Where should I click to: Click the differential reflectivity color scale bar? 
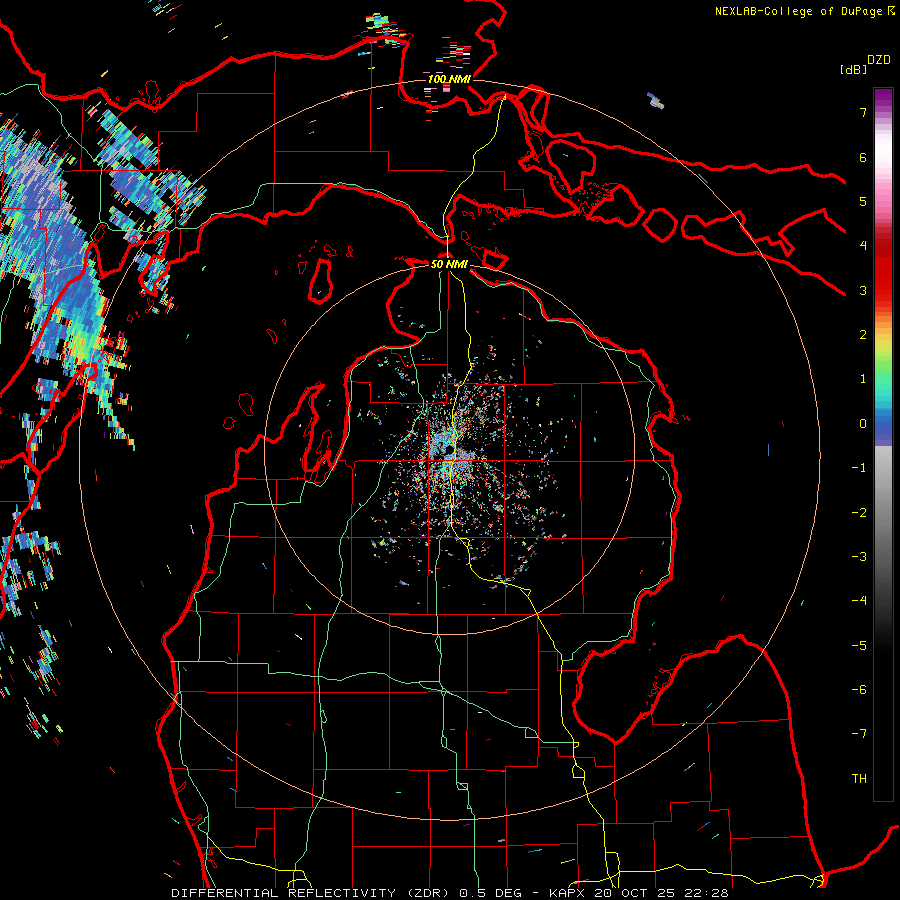[883, 444]
